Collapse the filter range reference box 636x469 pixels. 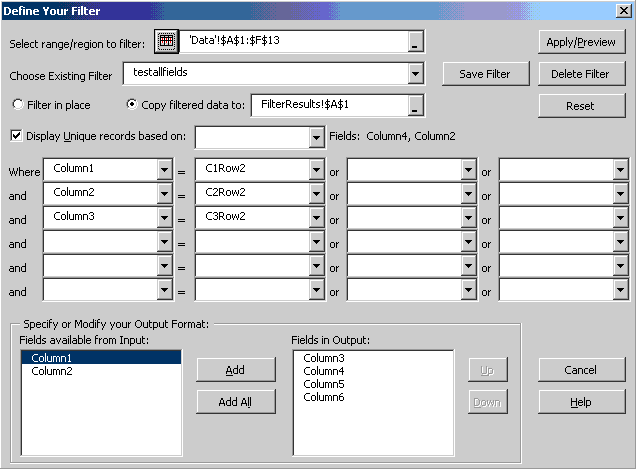tap(415, 42)
